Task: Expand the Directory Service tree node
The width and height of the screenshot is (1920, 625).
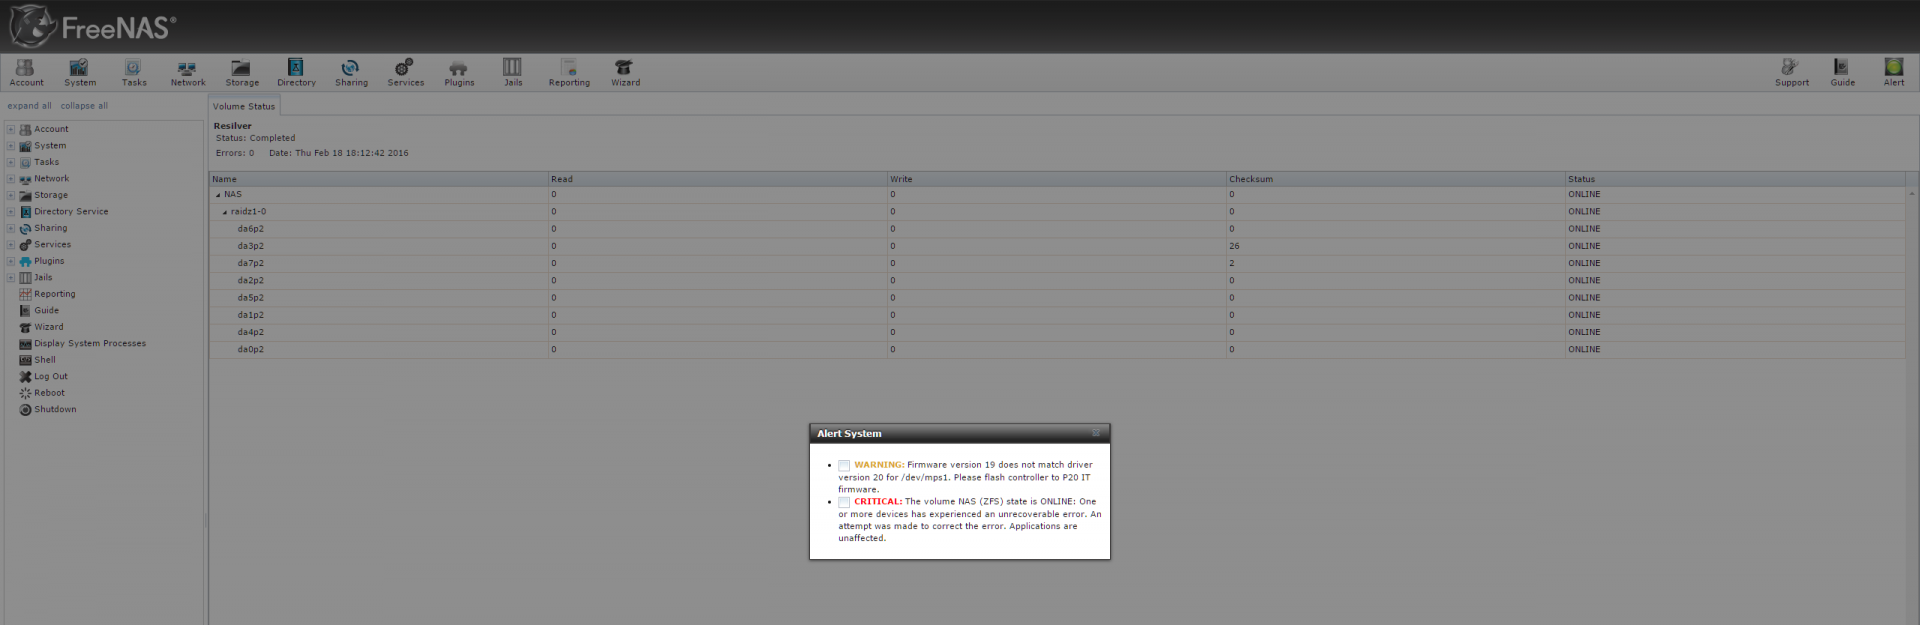Action: click(x=11, y=212)
